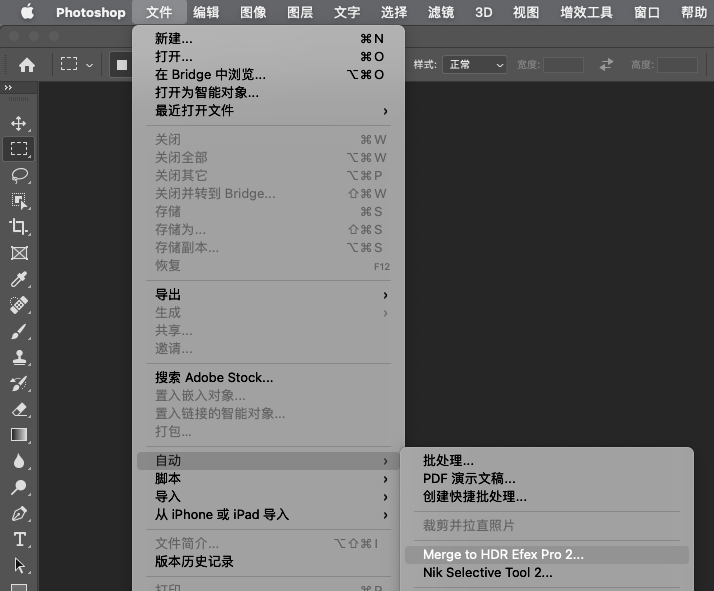Viewport: 714px width, 591px height.
Task: Open the 增效工具 menu
Action: point(586,12)
